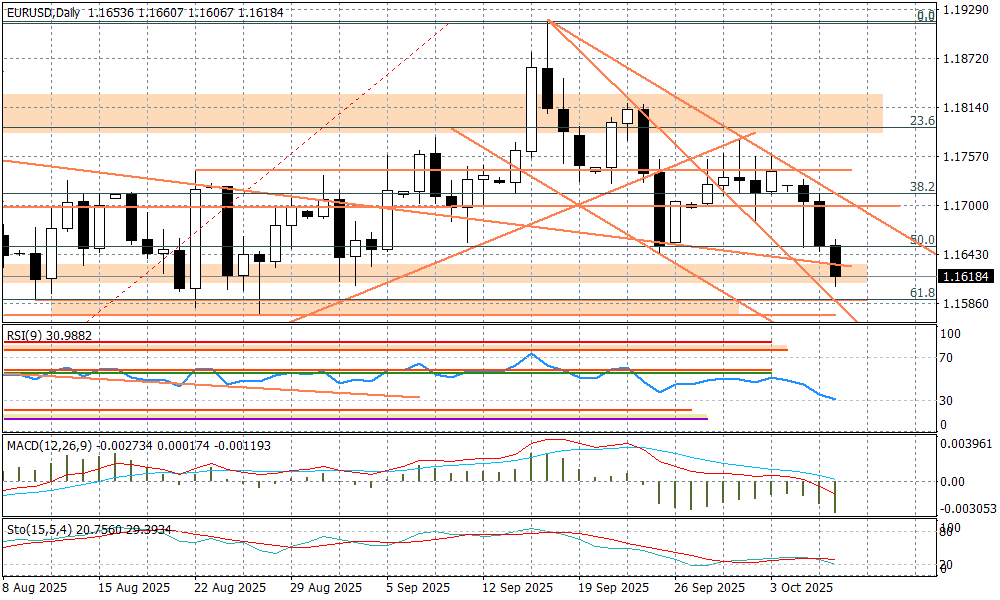Screen dimensions: 1000x600
Task: Click the 3 Oct 2025 date label
Action: pos(799,588)
